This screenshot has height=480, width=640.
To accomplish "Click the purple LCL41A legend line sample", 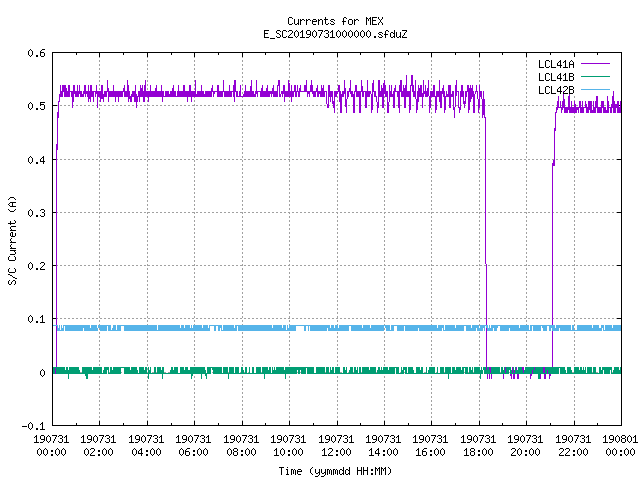I will pos(595,64).
